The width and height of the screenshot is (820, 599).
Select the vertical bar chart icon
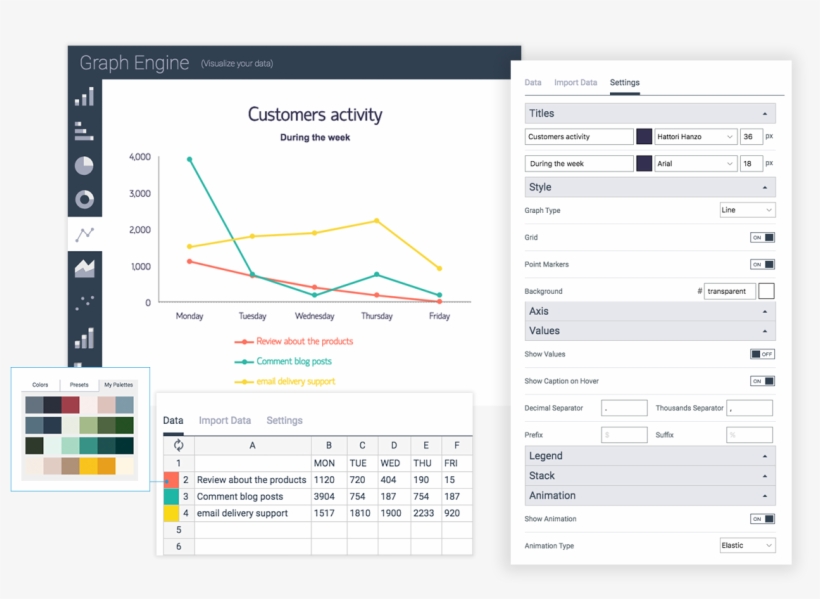click(x=85, y=97)
